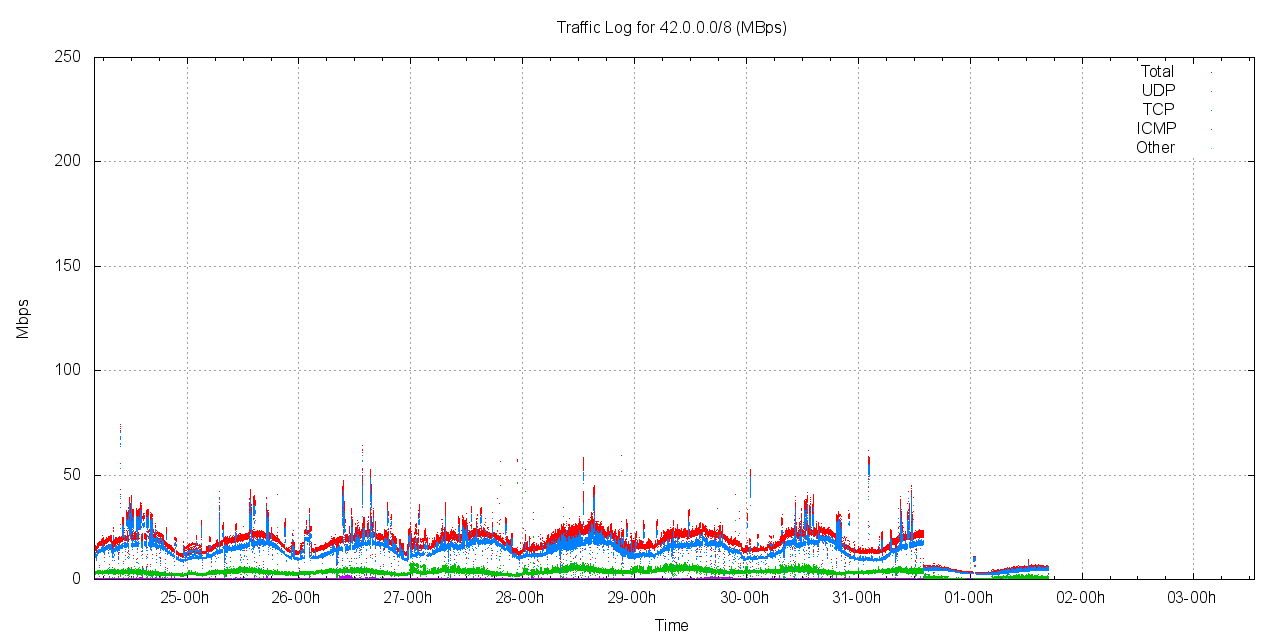Image resolution: width=1280 pixels, height=640 pixels.
Task: Click the Time x-axis label
Action: pos(671,626)
